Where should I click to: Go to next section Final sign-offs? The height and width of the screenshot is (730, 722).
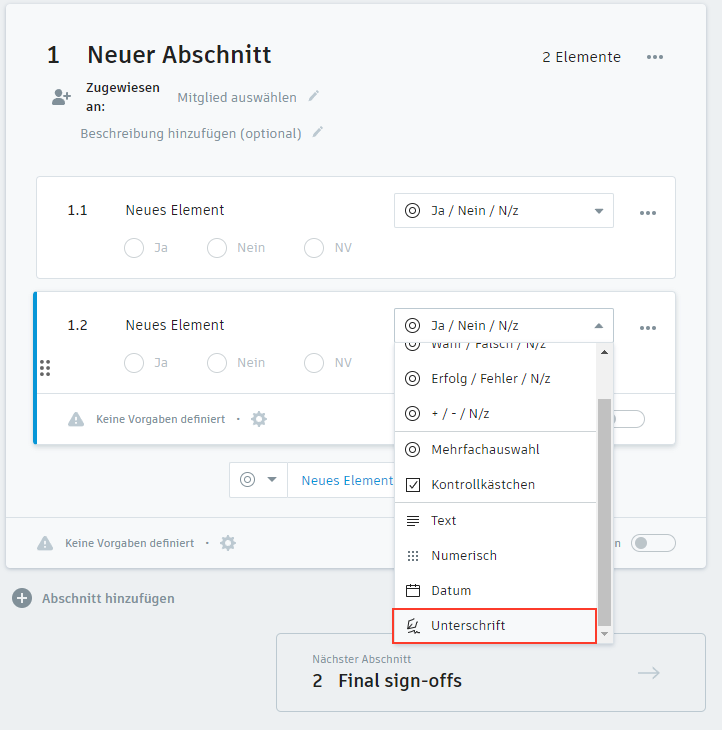click(490, 672)
